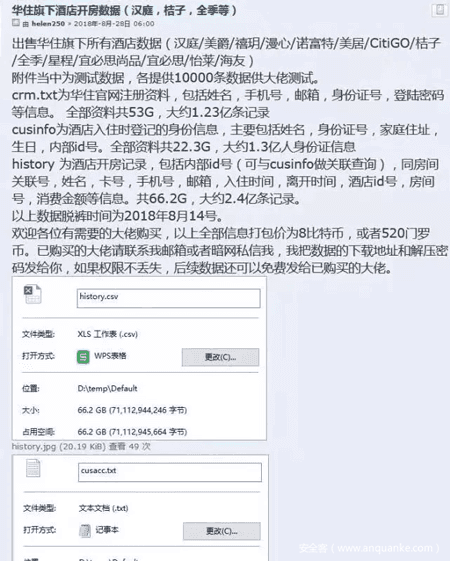450x561 pixels.
Task: Click the file type 文本文档 (.txt)
Action: tap(103, 508)
